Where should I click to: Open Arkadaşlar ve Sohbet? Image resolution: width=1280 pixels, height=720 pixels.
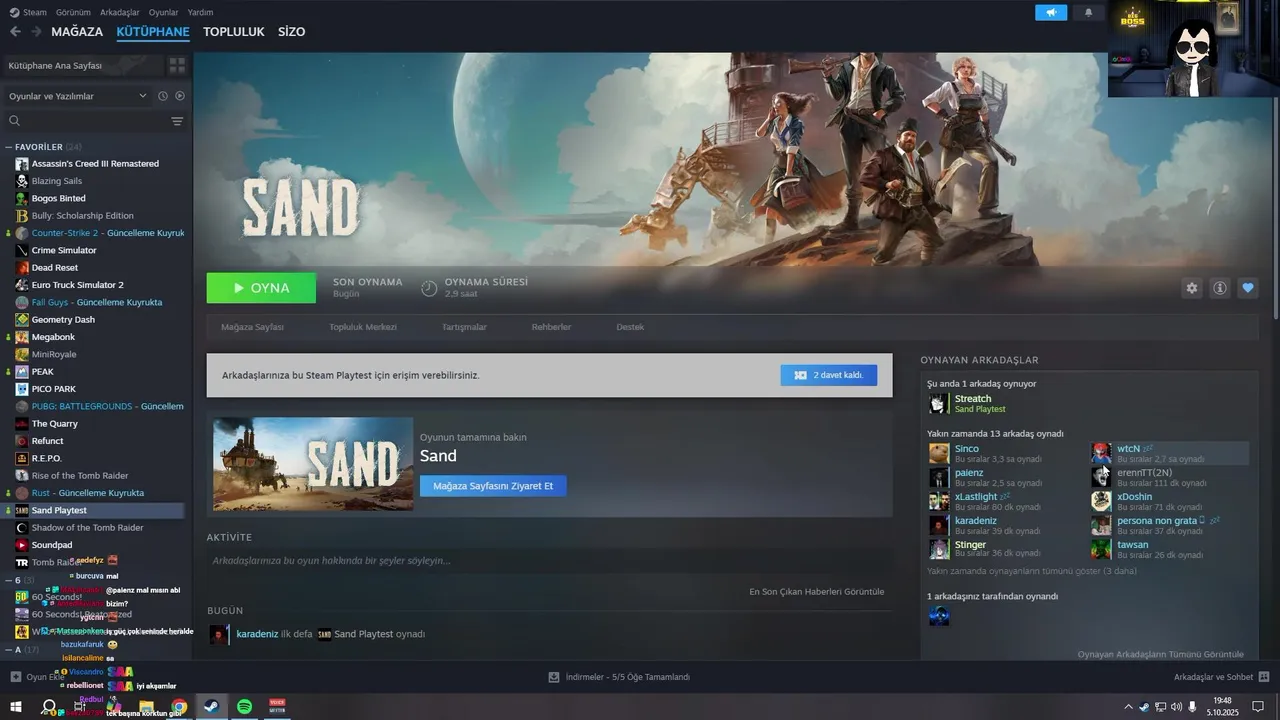pos(1222,677)
